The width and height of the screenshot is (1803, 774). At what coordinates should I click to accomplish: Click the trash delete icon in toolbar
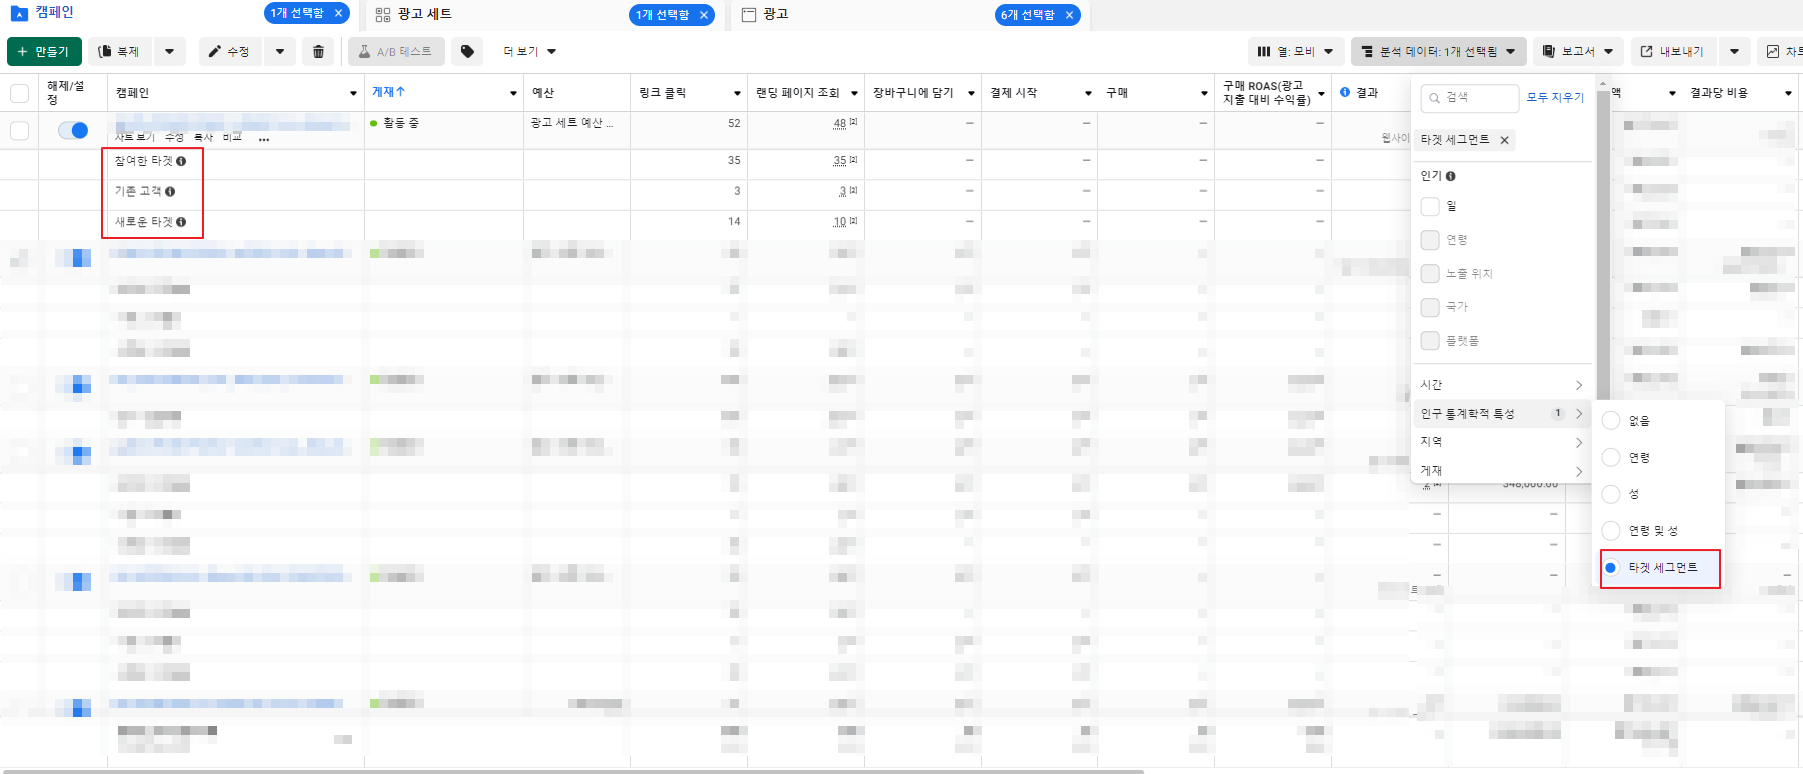point(318,52)
